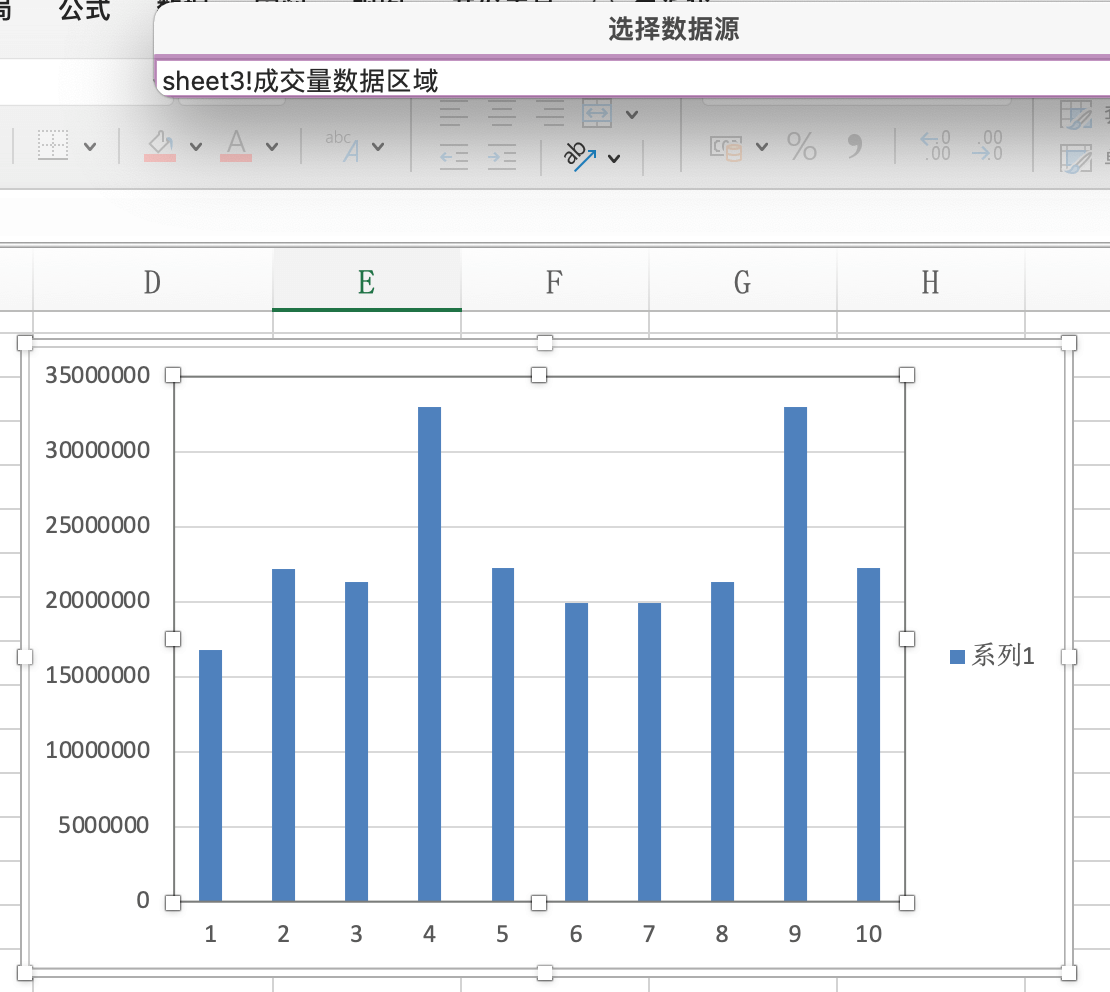1110x992 pixels.
Task: Open the borders dropdown arrow
Action: coord(90,147)
